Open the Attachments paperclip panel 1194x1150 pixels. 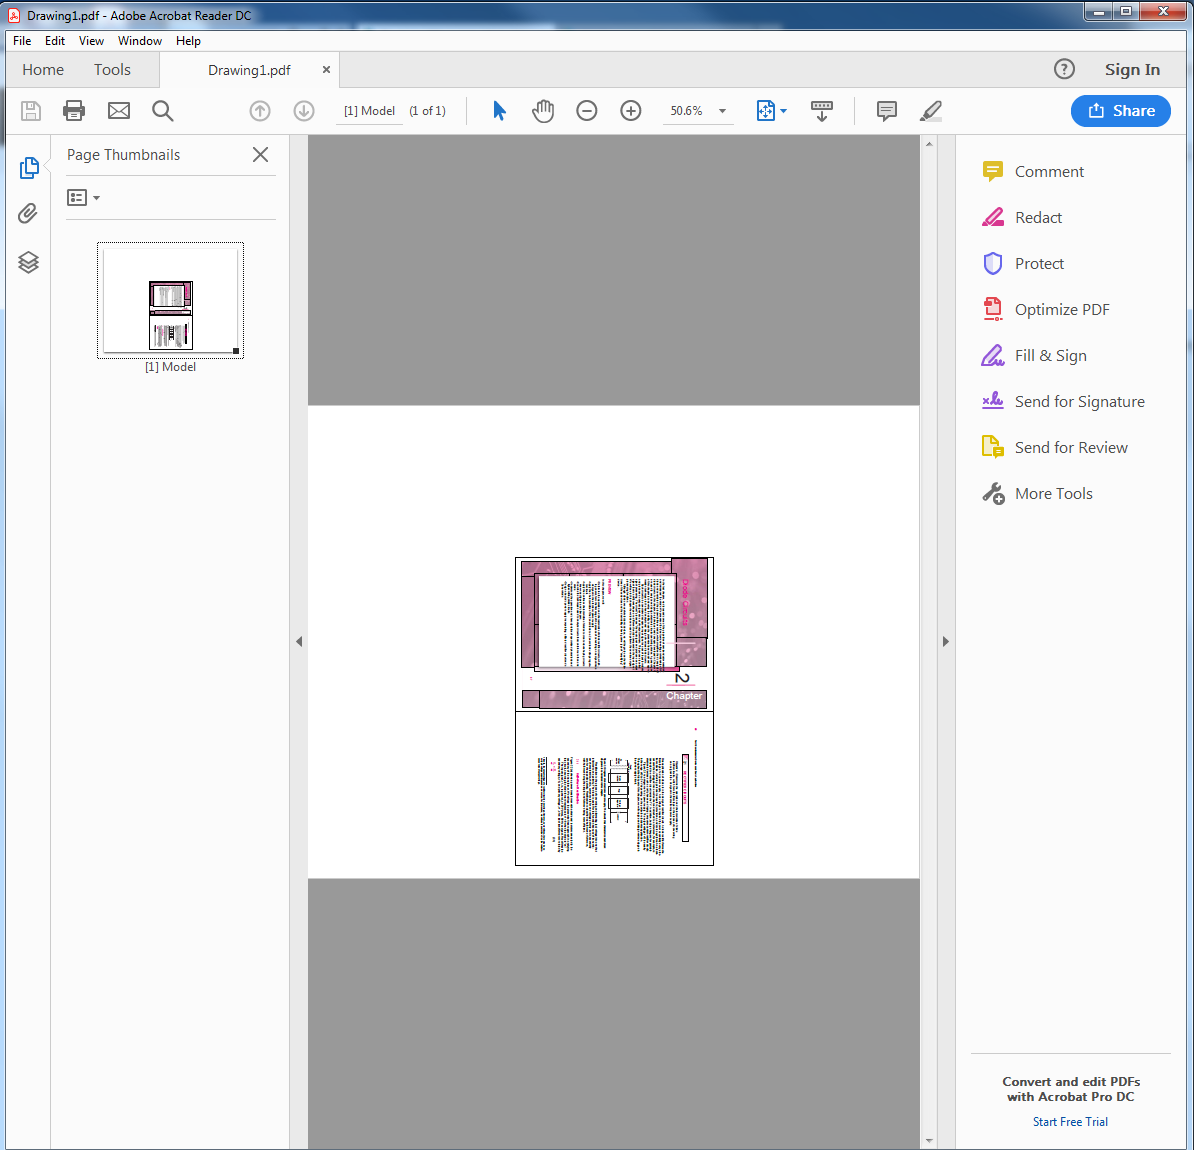click(28, 214)
